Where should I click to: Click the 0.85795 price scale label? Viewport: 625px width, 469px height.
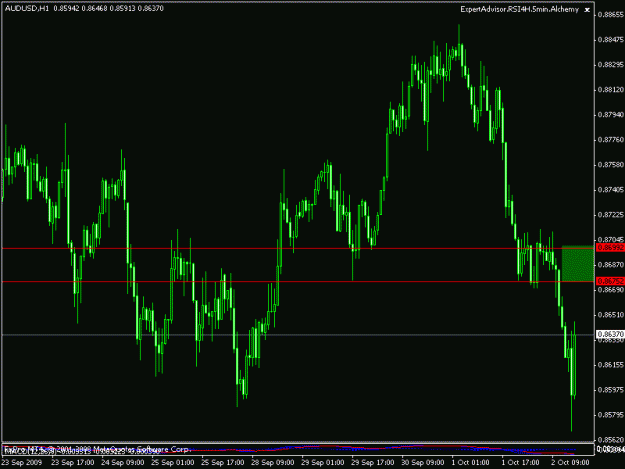[x=611, y=415]
